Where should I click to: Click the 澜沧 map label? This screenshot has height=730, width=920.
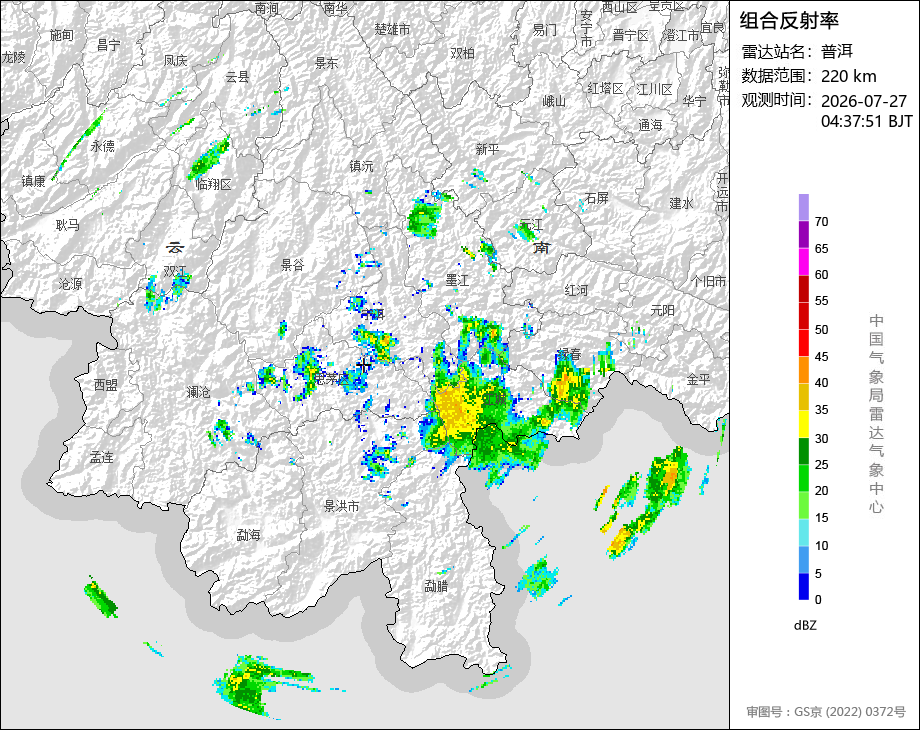click(x=198, y=391)
